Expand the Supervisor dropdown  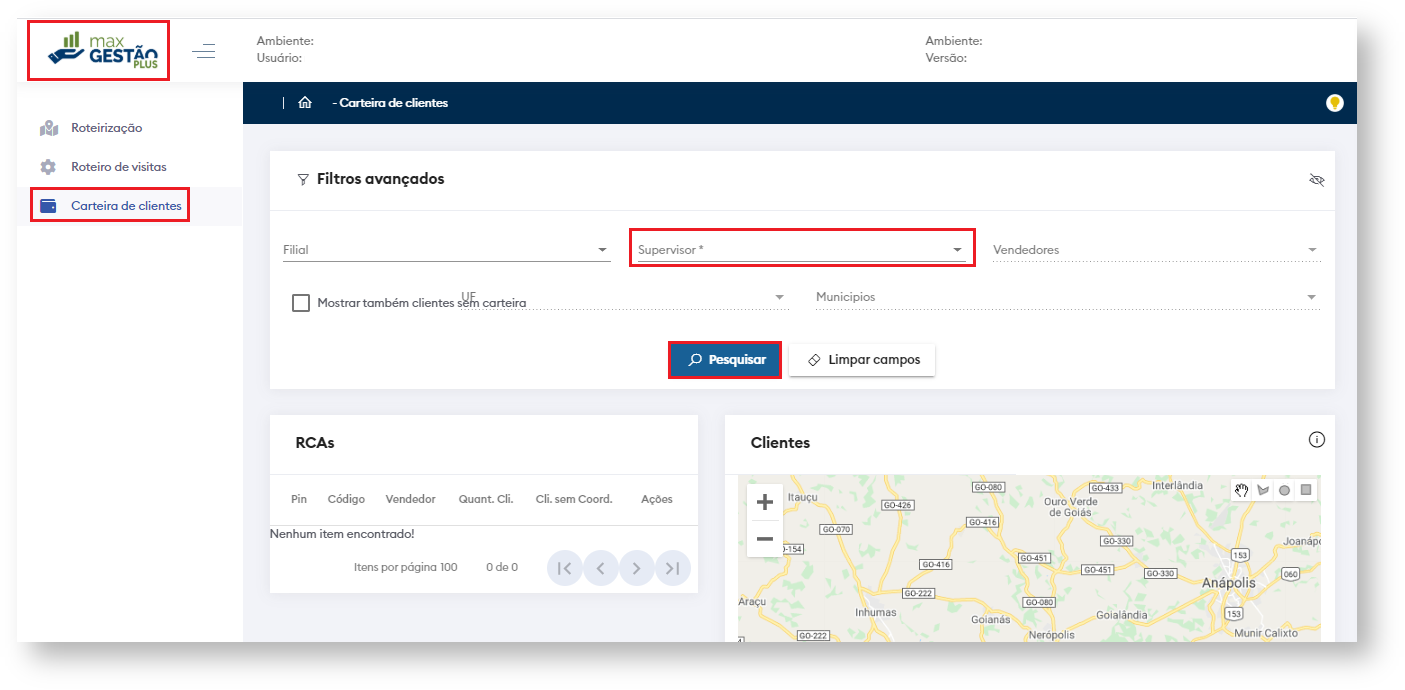tap(802, 250)
